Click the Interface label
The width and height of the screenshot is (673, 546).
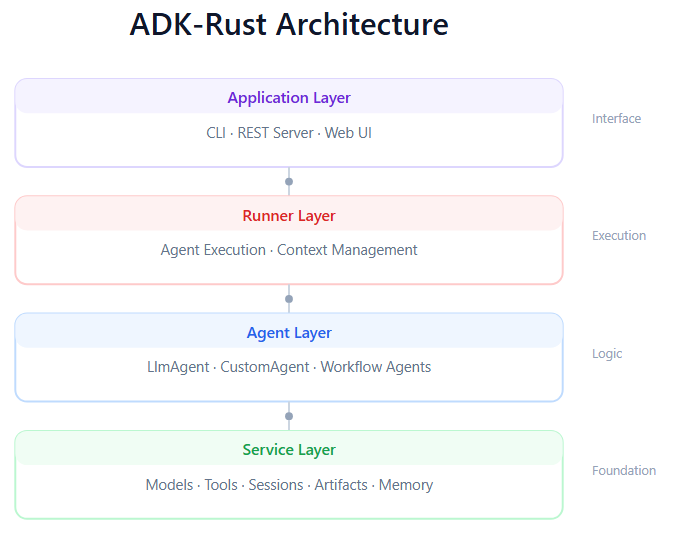(616, 118)
